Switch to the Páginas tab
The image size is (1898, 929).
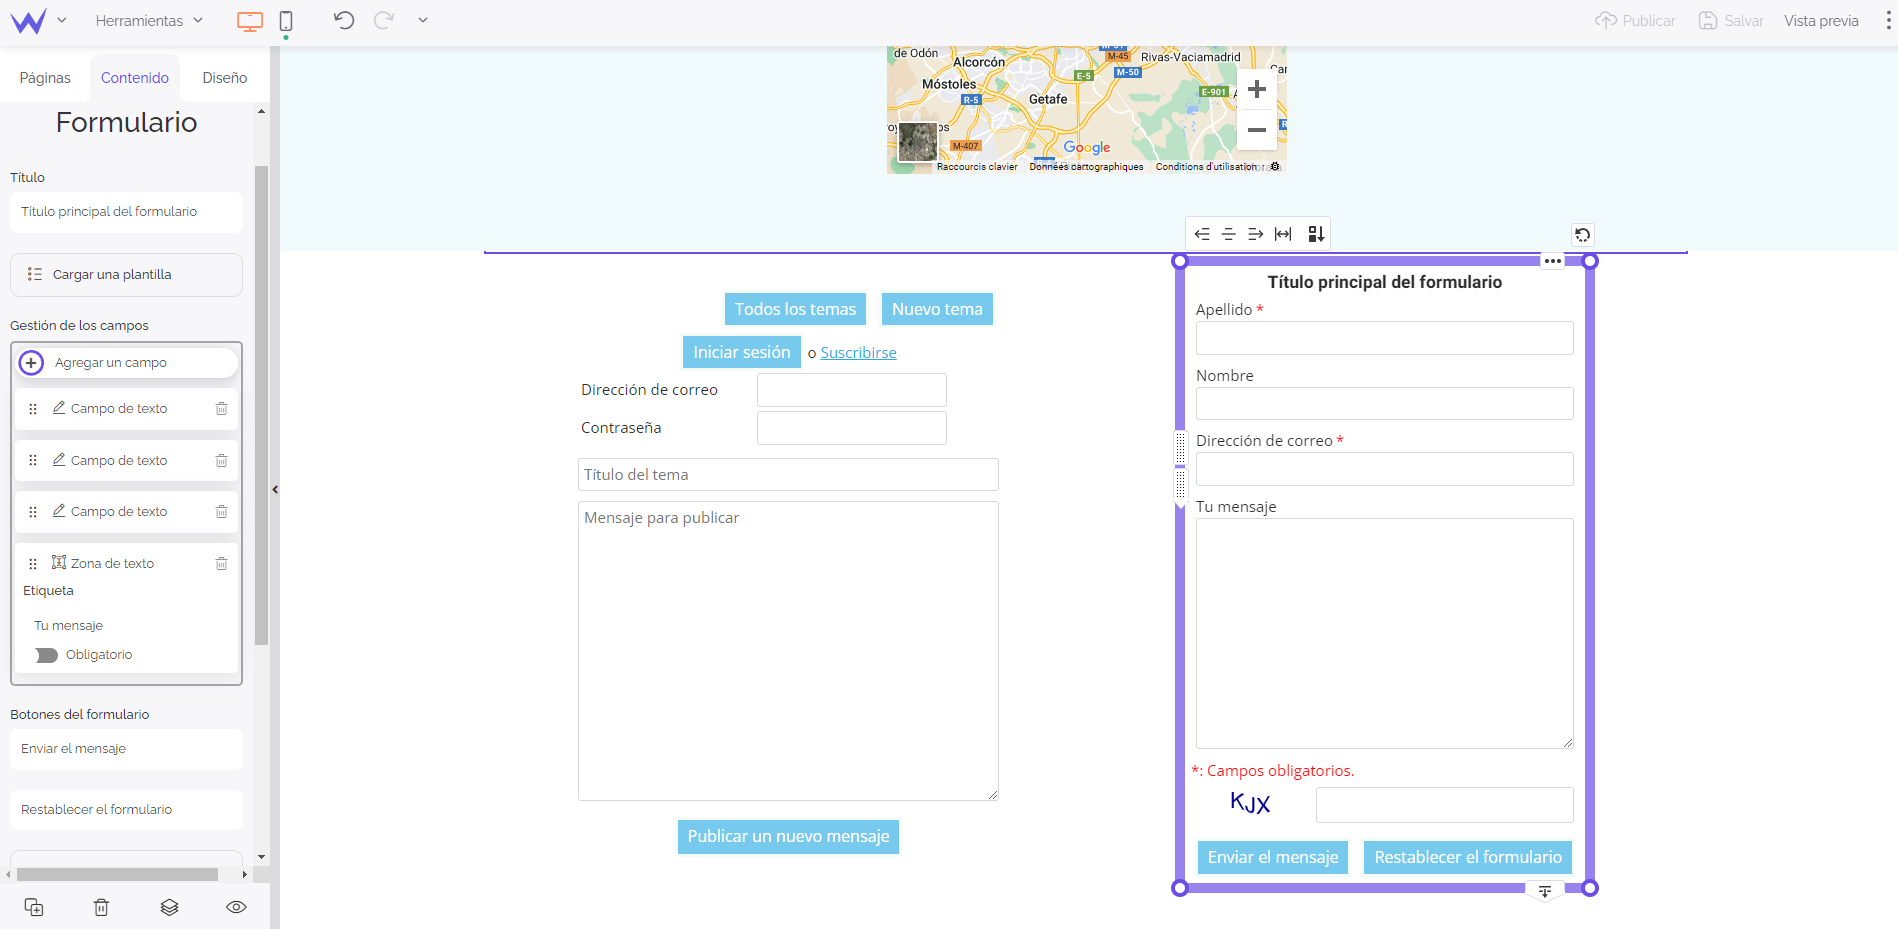pyautogui.click(x=45, y=78)
